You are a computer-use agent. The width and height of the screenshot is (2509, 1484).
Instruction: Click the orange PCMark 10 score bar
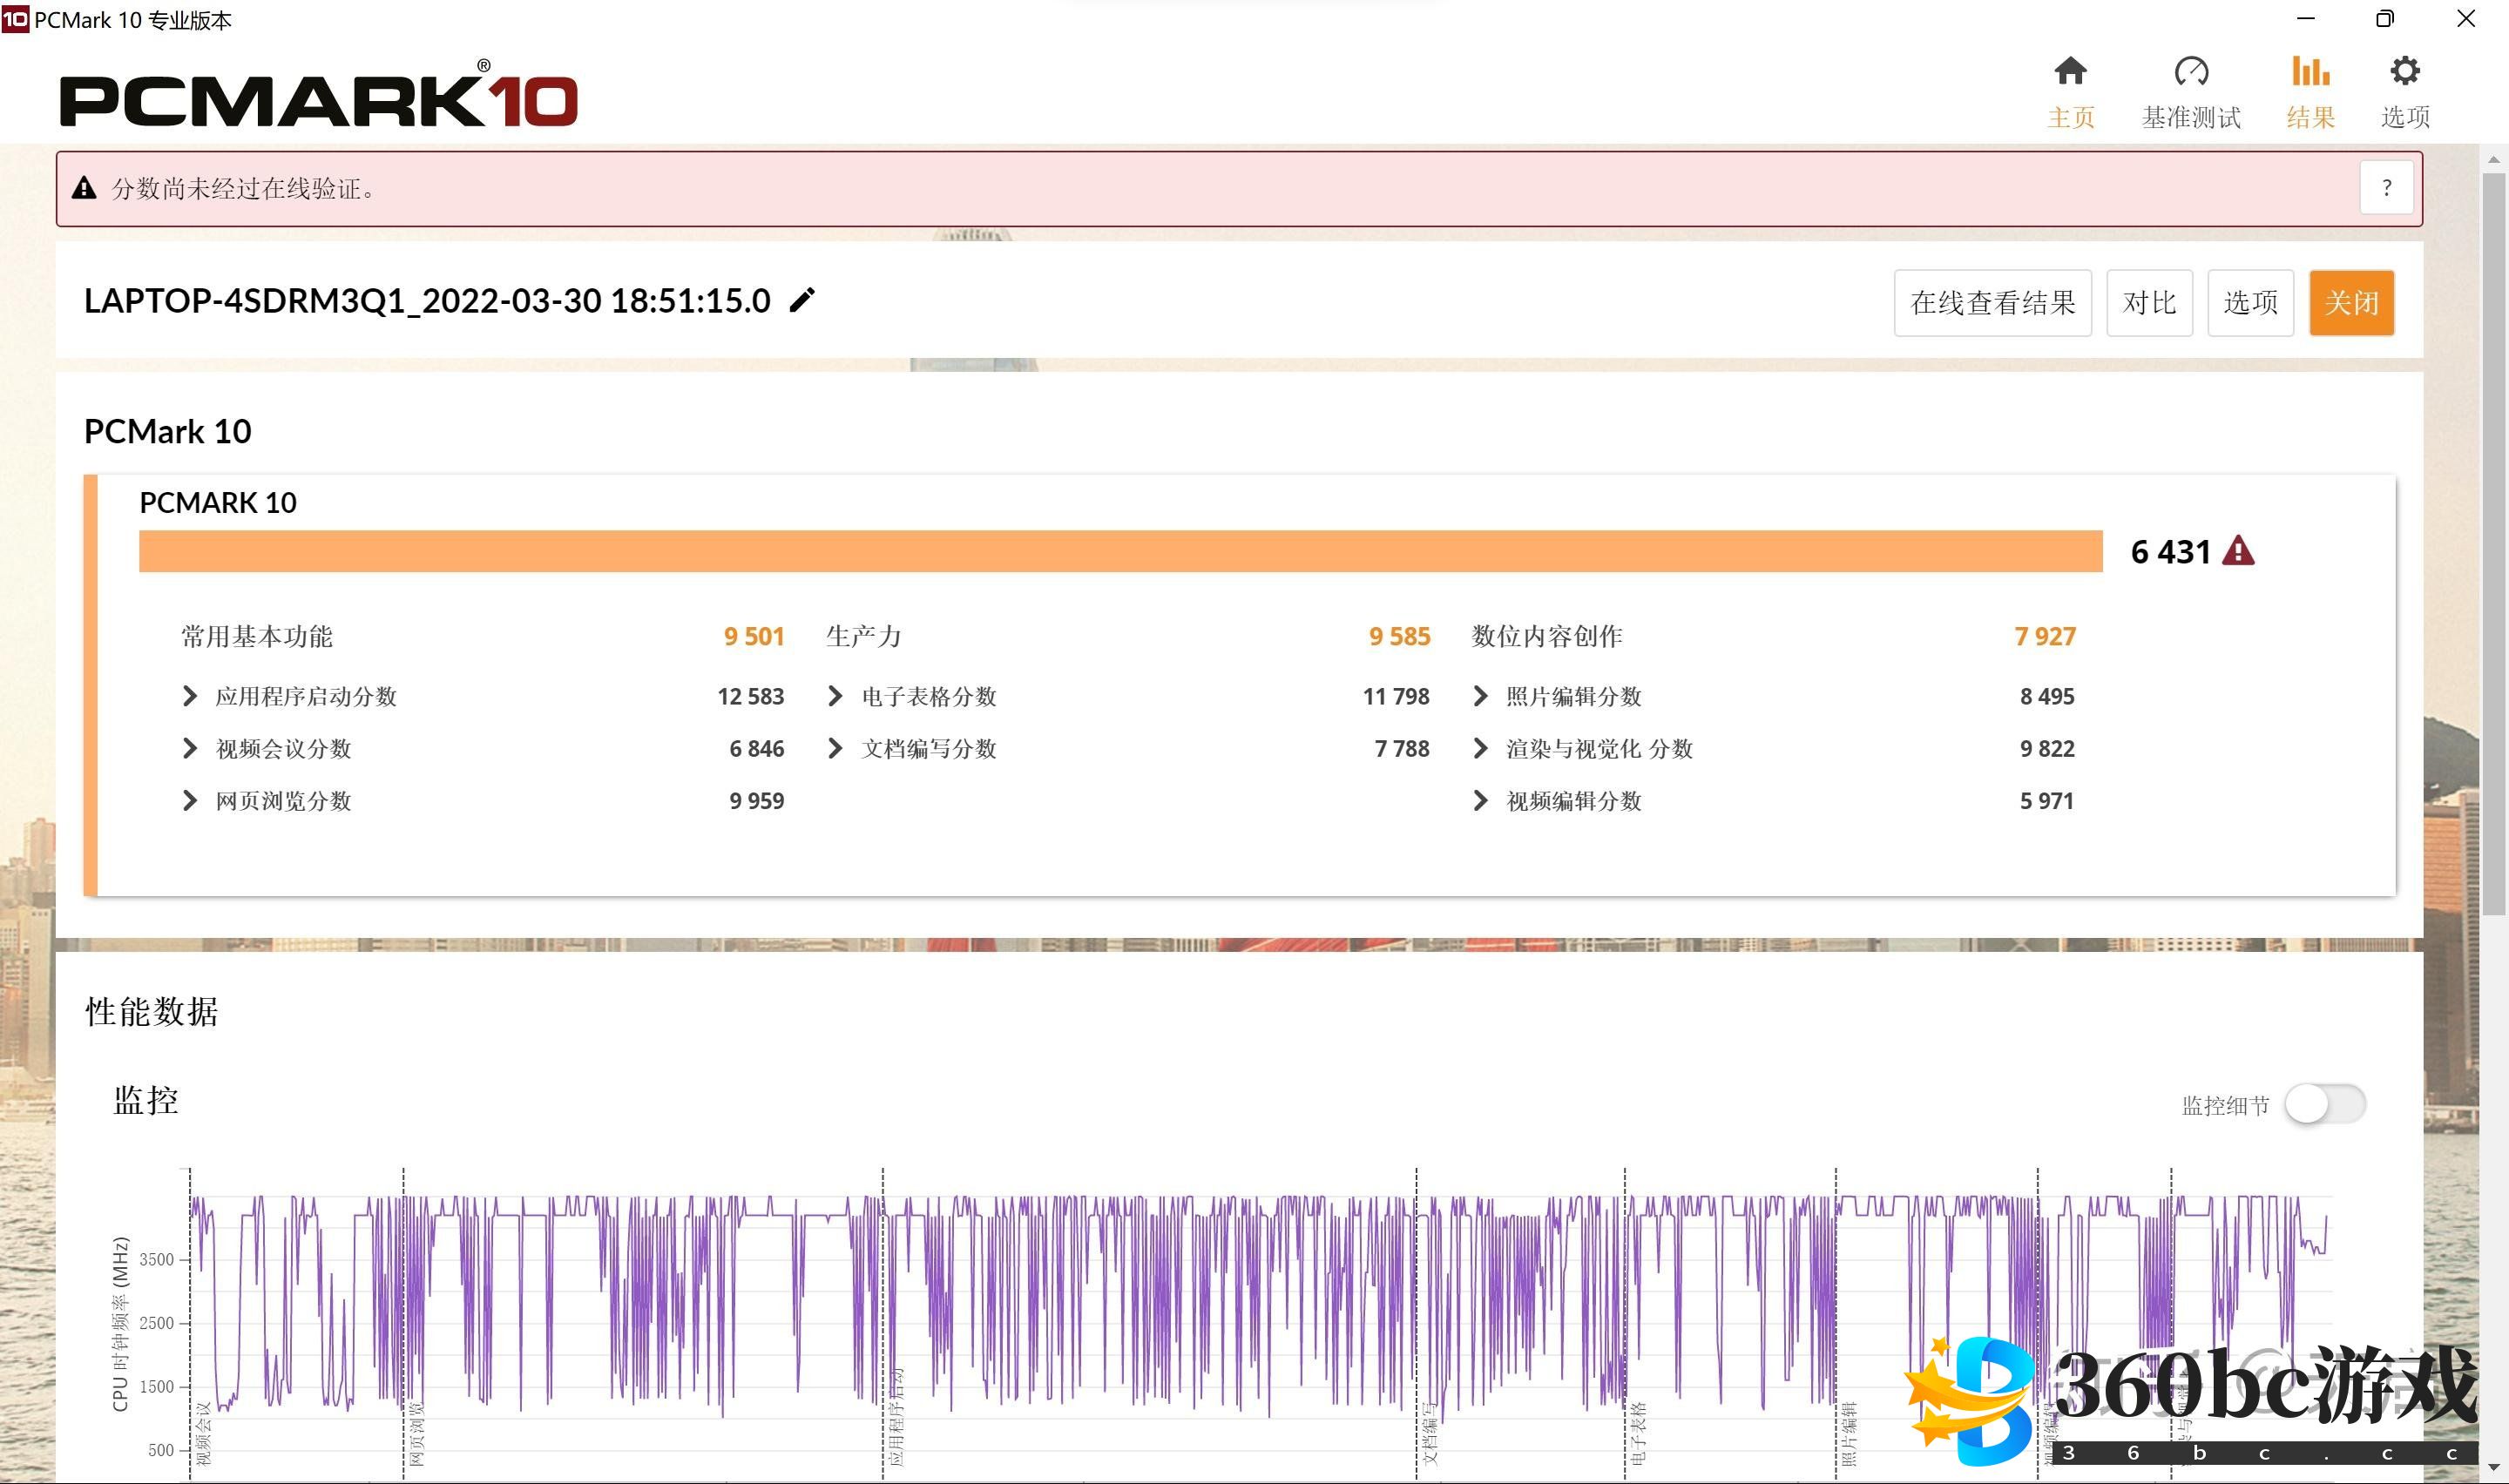pyautogui.click(x=1120, y=551)
